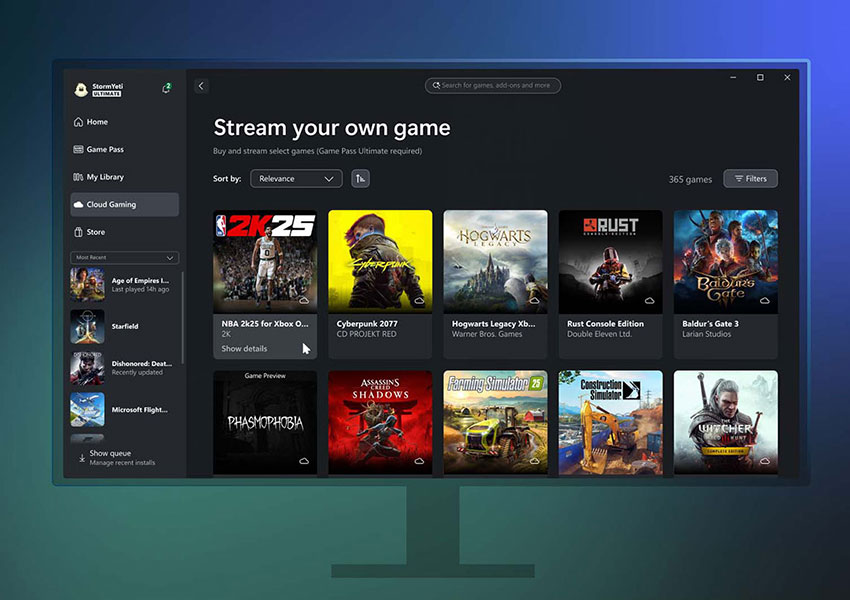Click the Cyberpunk 2077 title text

click(366, 324)
